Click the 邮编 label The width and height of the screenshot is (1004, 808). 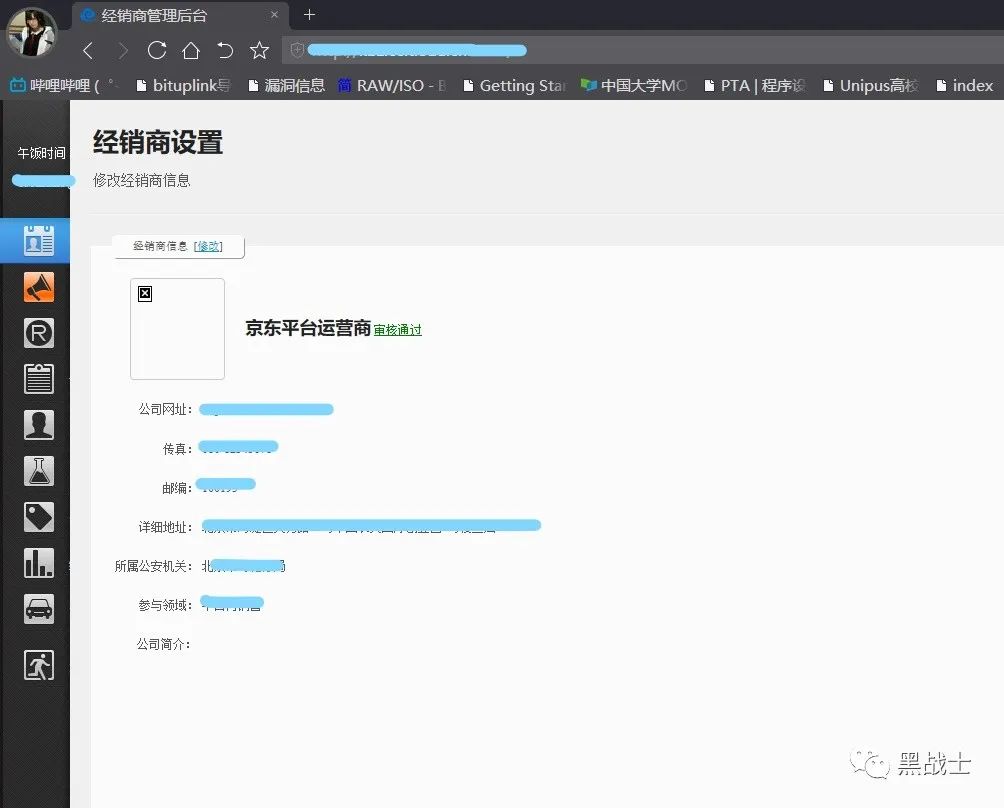(177, 488)
